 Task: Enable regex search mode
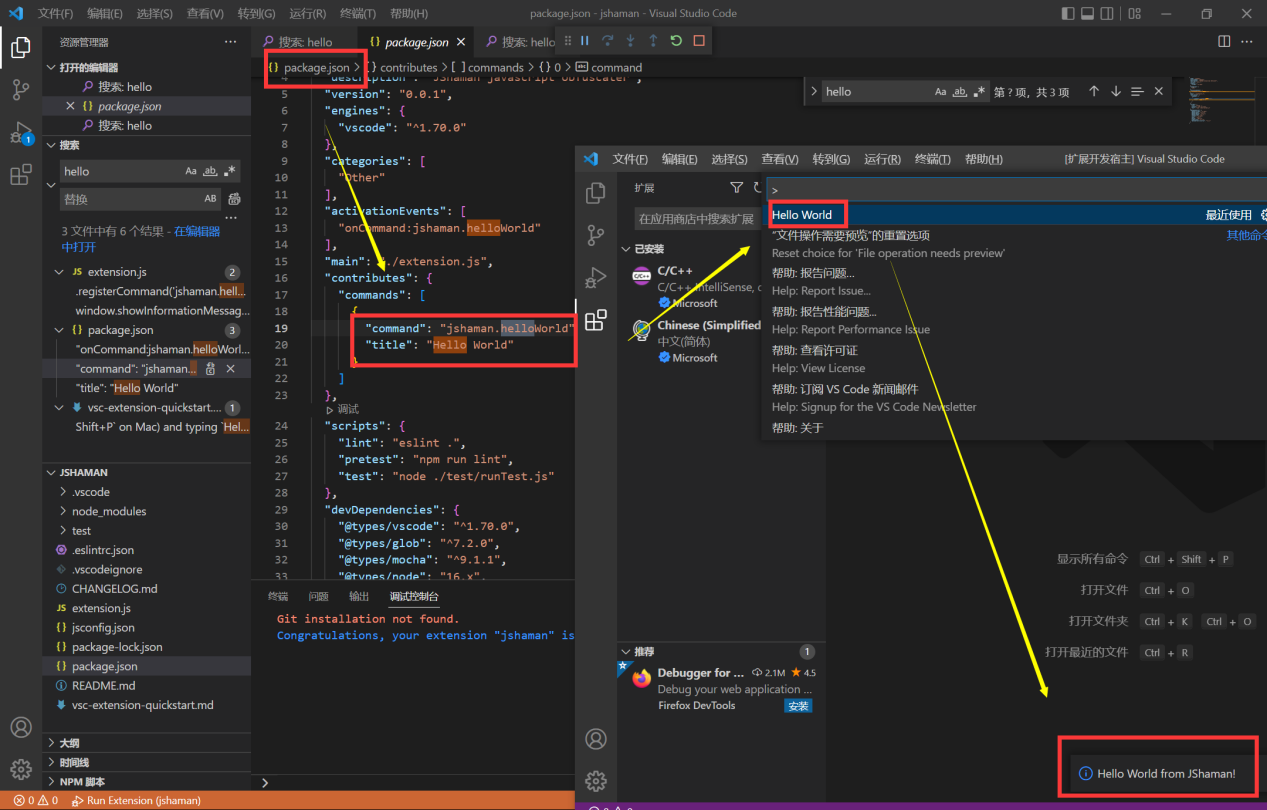(228, 171)
